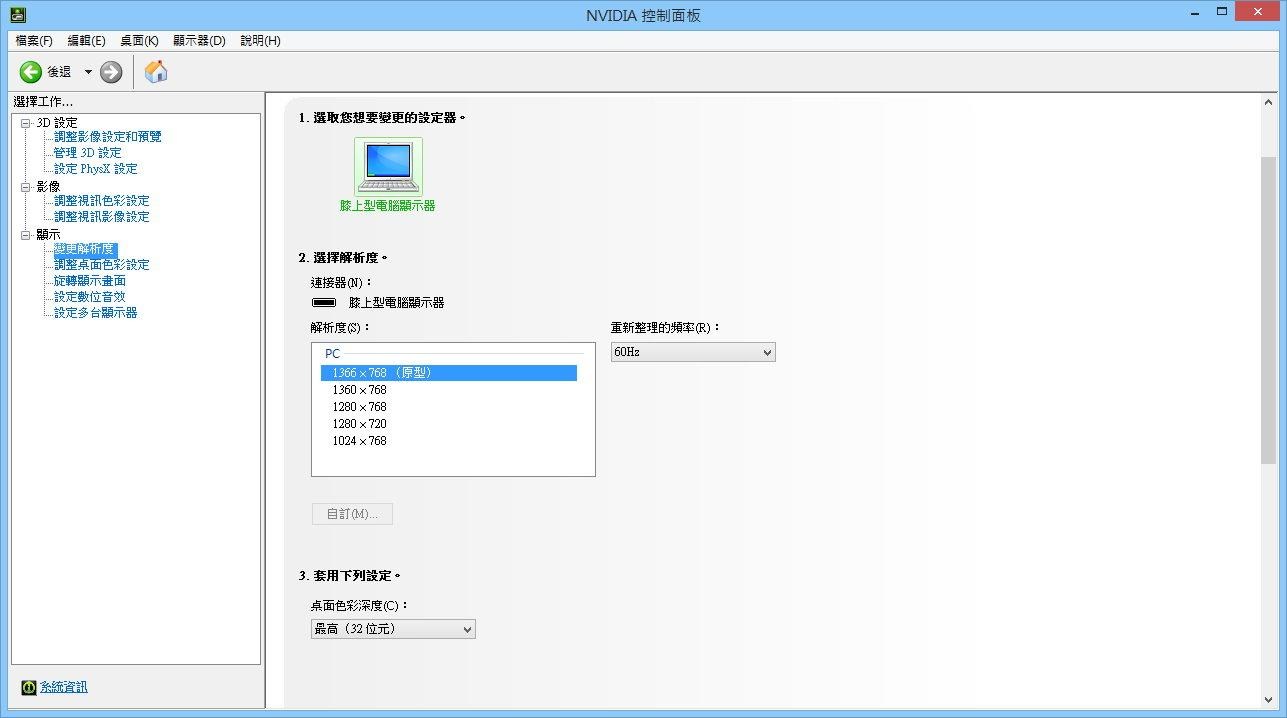Image resolution: width=1287 pixels, height=718 pixels.
Task: Click the 後退 back label
Action: point(59,72)
